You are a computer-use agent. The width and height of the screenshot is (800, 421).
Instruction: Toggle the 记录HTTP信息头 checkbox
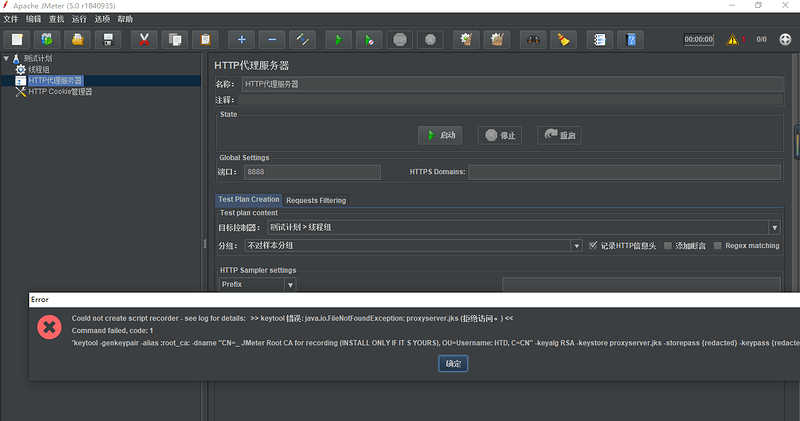pyautogui.click(x=593, y=245)
